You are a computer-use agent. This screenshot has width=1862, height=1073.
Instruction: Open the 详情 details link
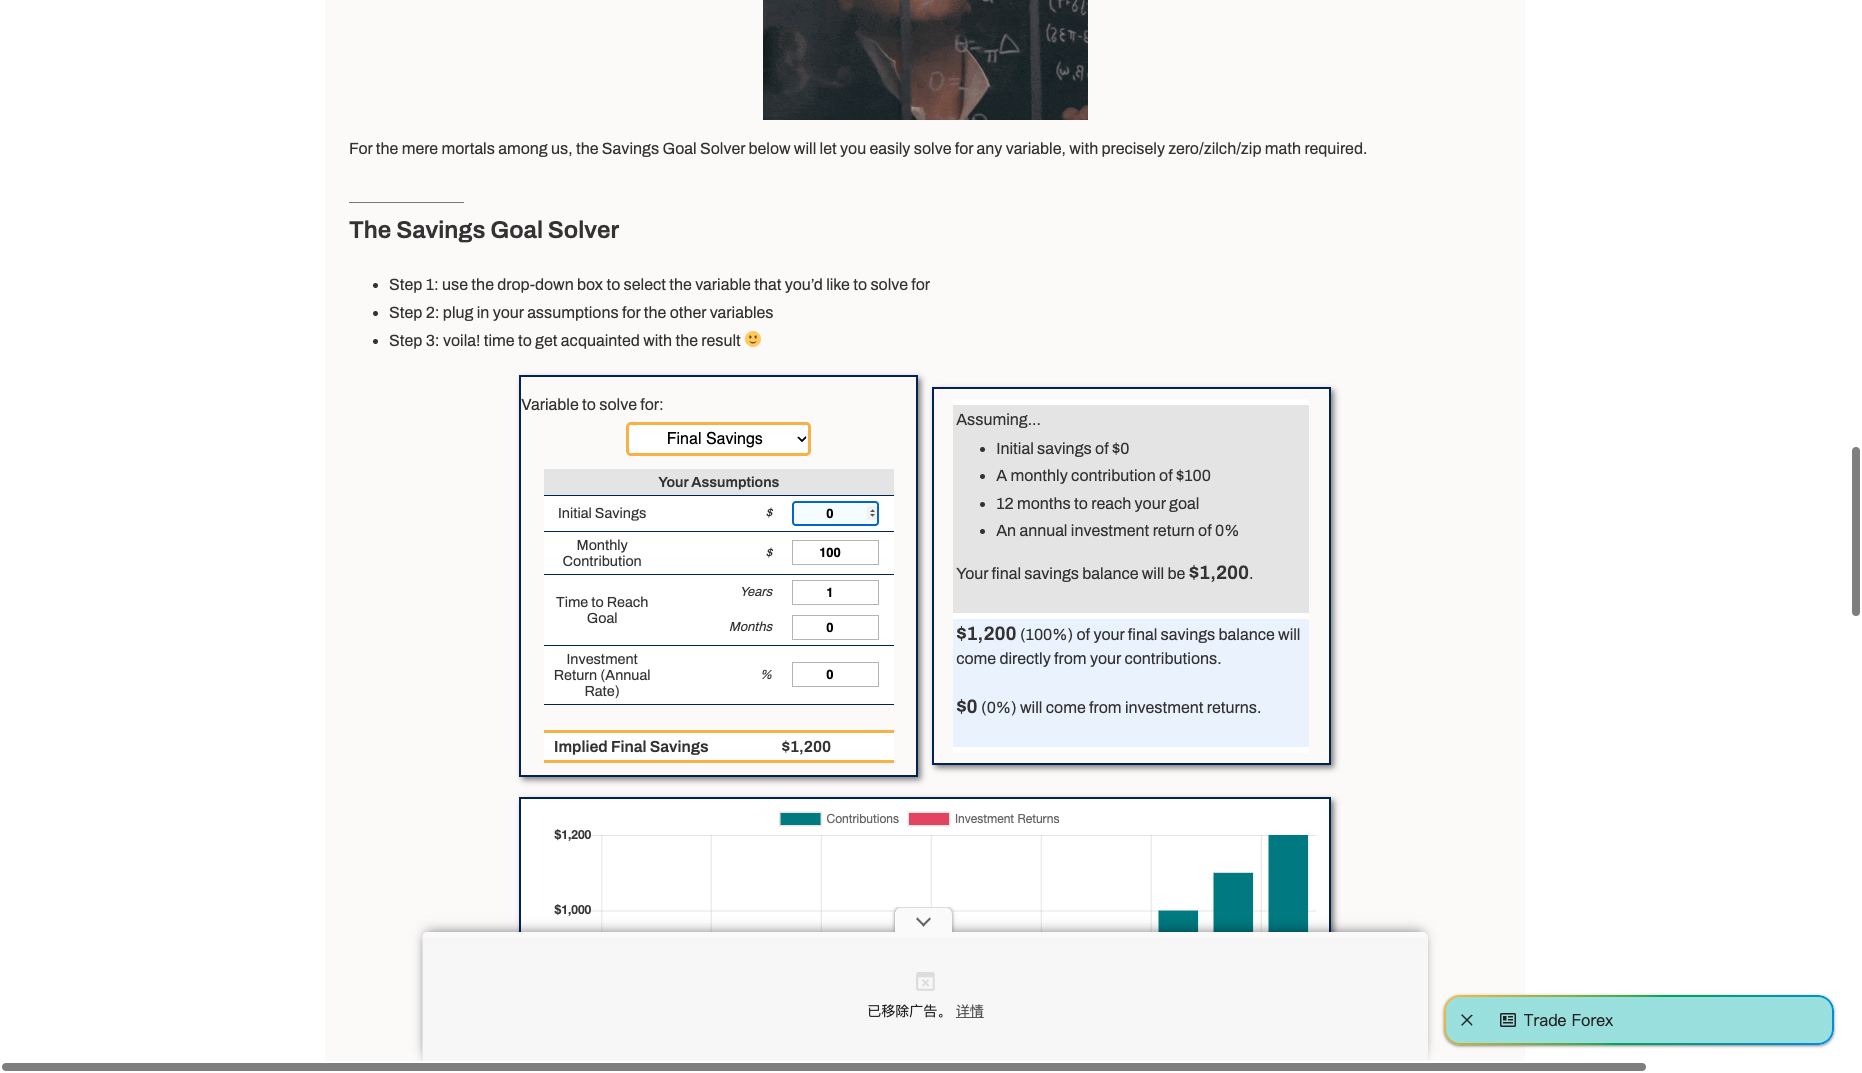coord(970,1011)
